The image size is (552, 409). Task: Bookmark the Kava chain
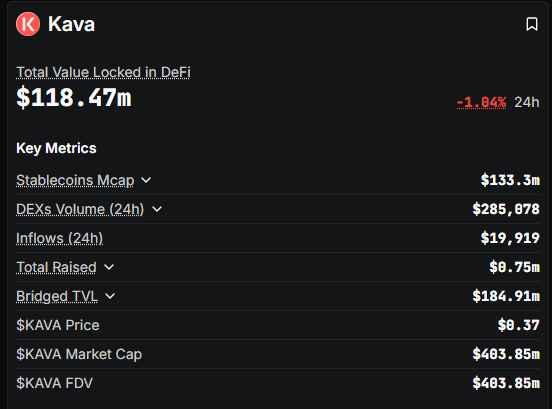532,24
